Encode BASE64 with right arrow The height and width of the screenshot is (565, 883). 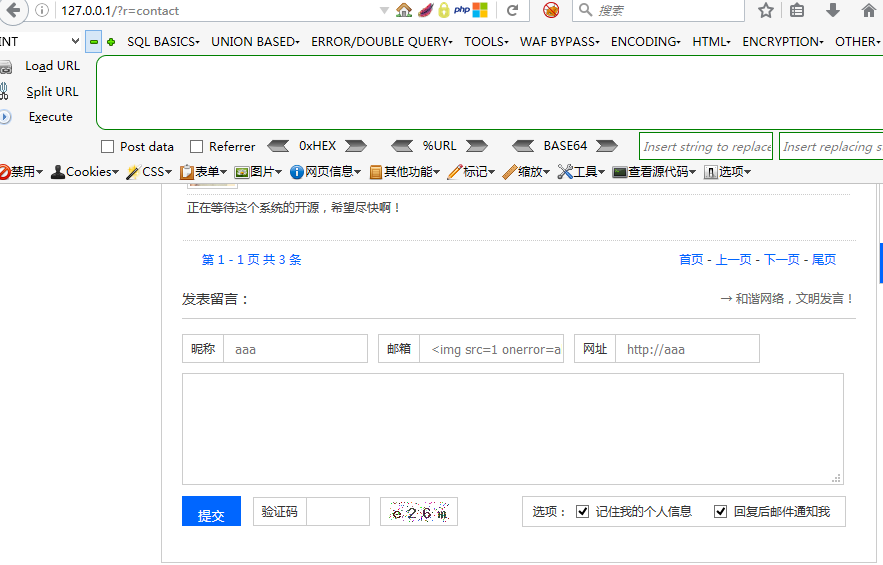[606, 146]
